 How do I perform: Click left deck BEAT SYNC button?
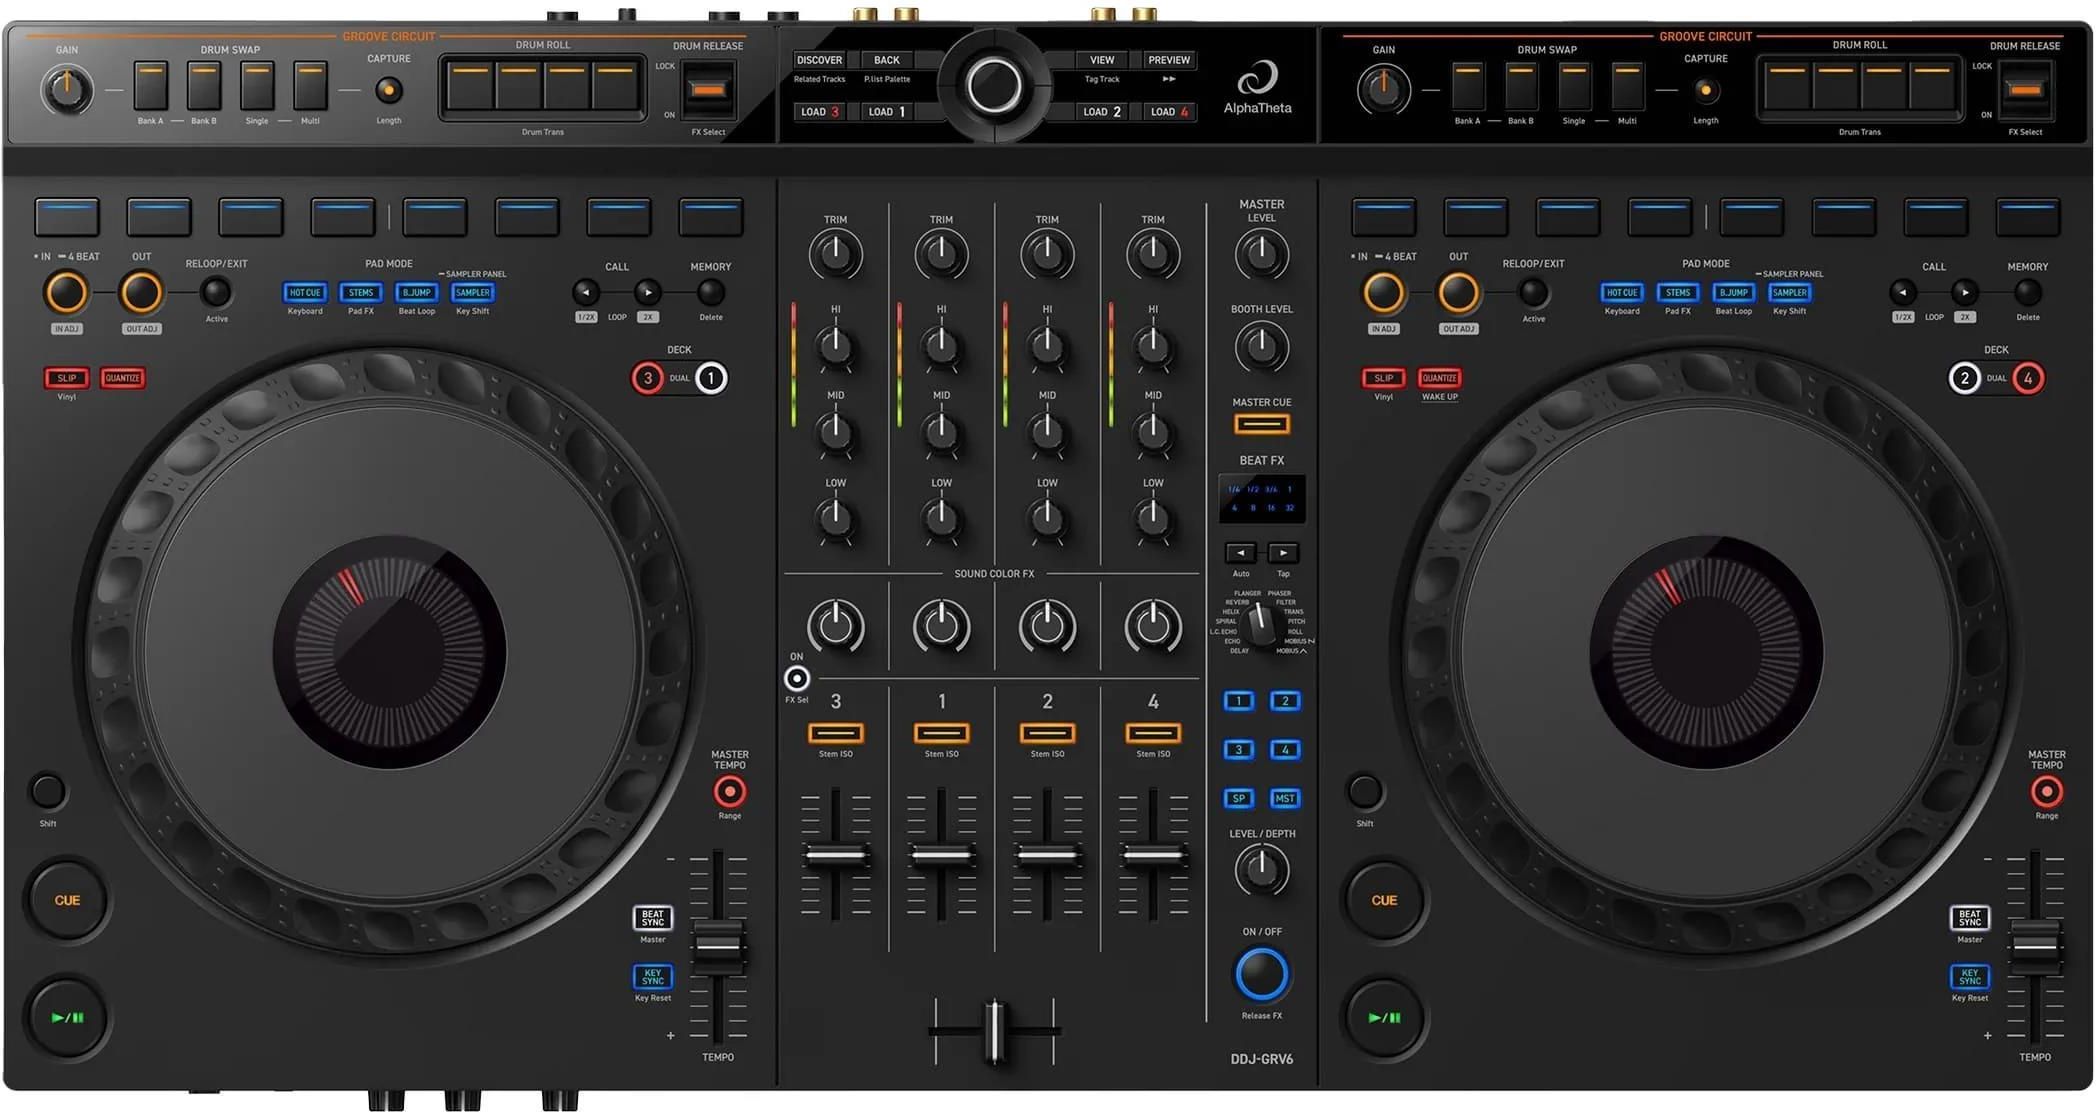(x=653, y=917)
